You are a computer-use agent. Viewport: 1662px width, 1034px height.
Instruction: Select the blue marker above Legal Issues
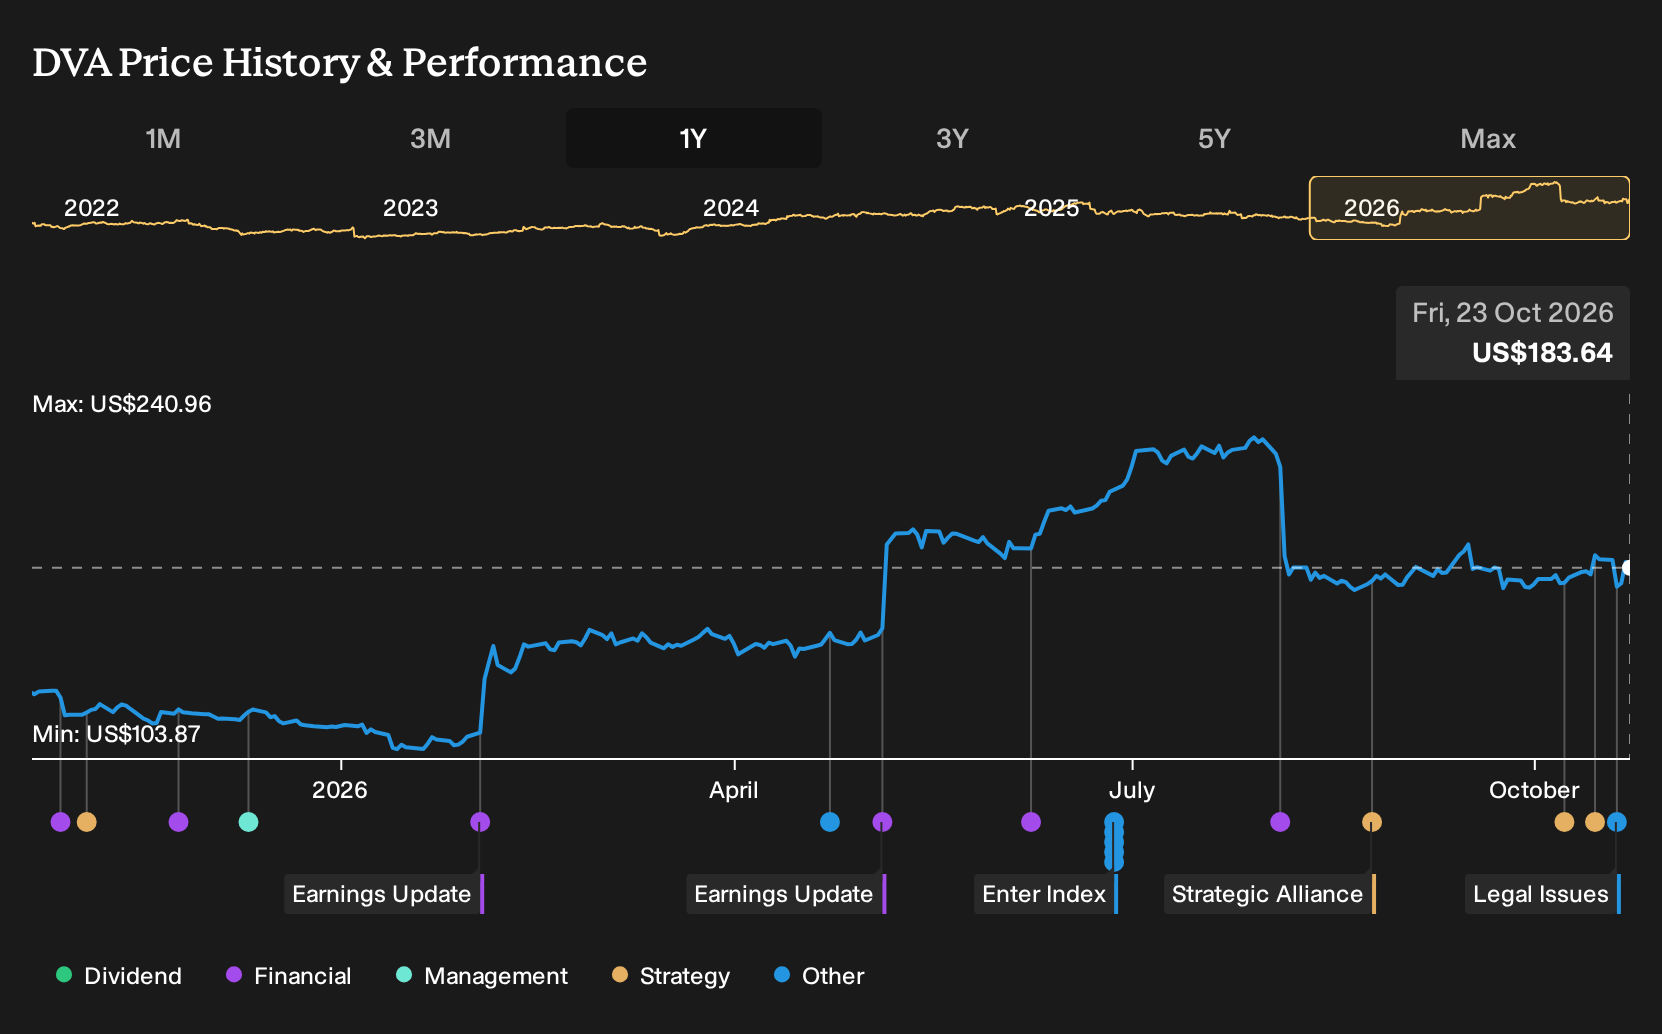tap(1617, 822)
